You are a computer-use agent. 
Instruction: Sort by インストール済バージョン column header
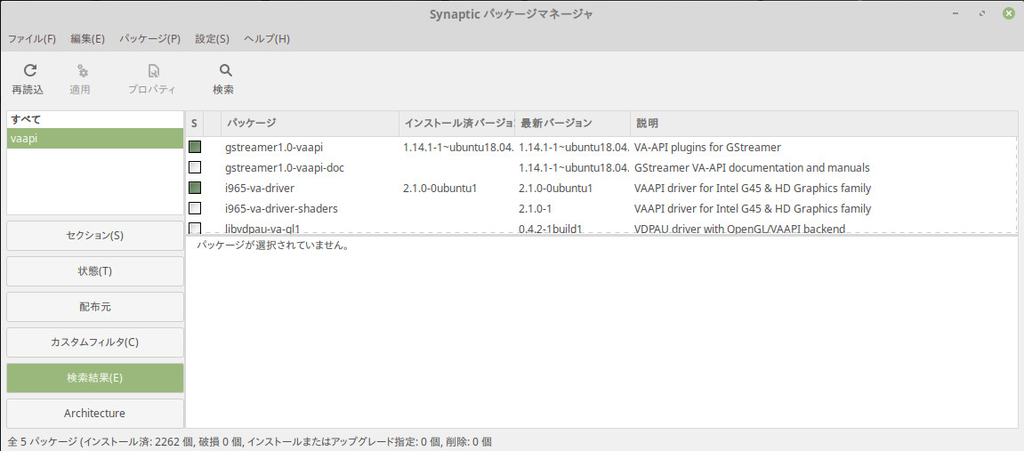[x=457, y=123]
